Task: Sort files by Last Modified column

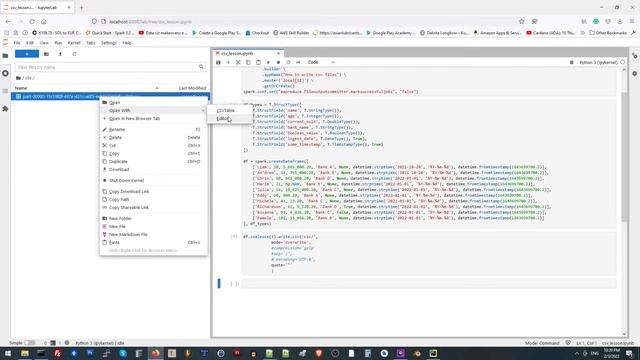Action: (192, 88)
